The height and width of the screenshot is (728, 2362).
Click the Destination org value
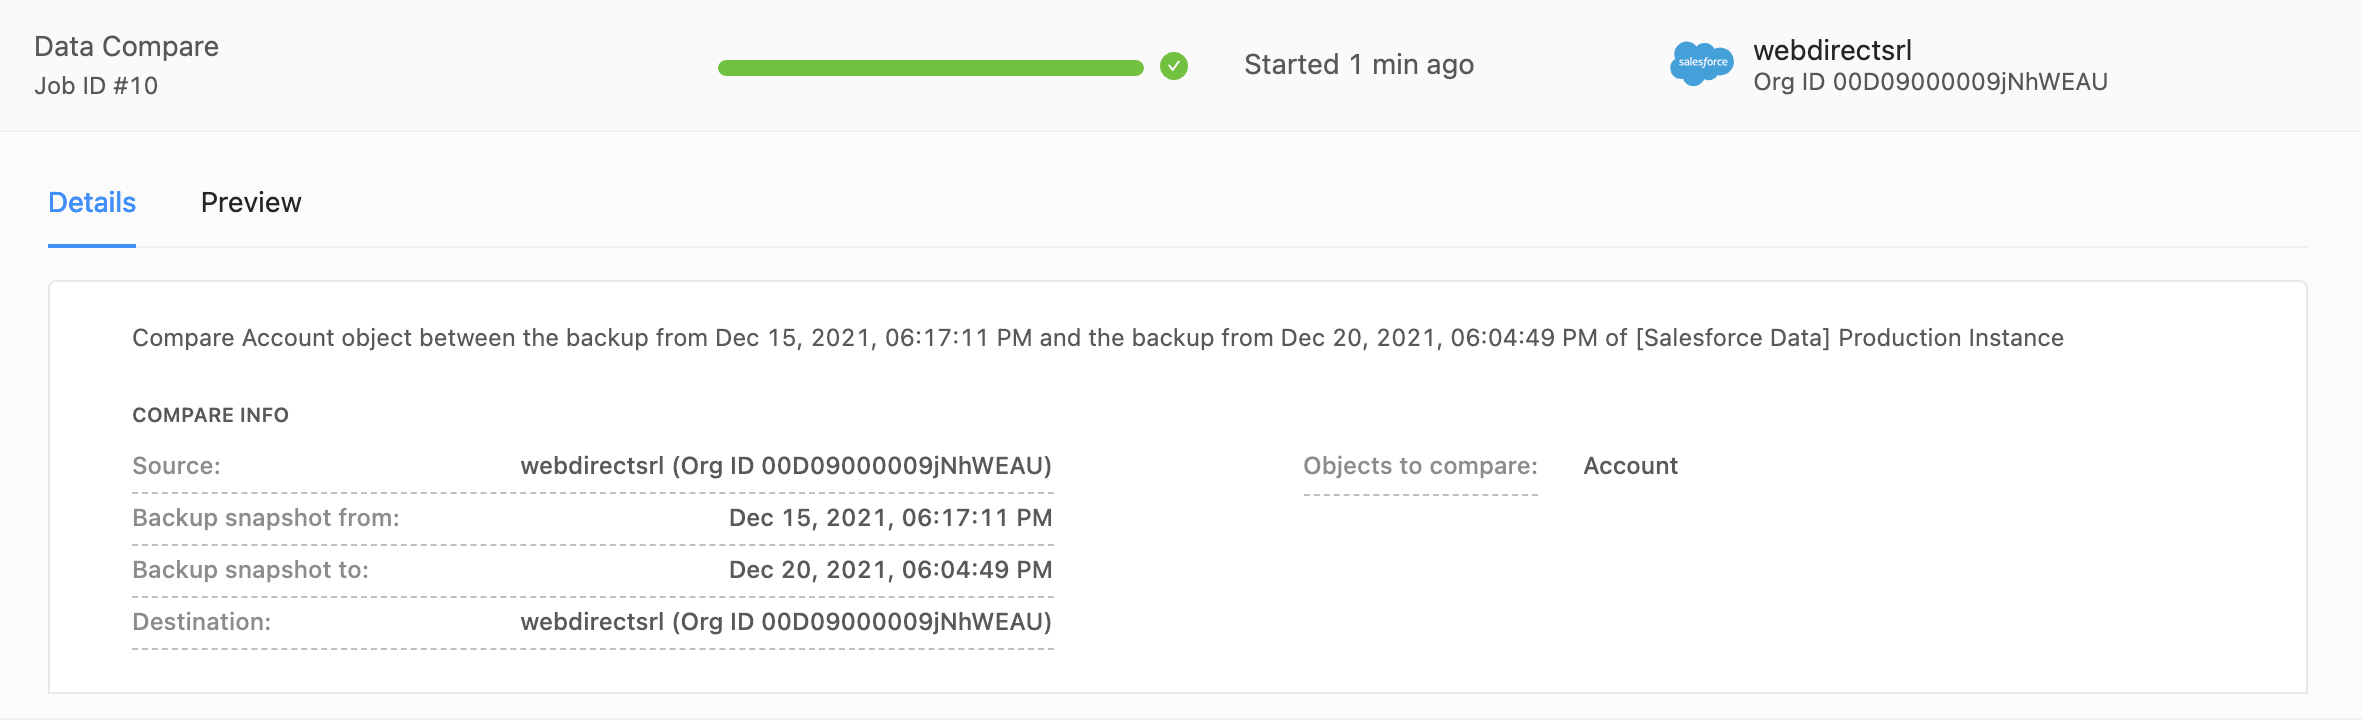786,622
